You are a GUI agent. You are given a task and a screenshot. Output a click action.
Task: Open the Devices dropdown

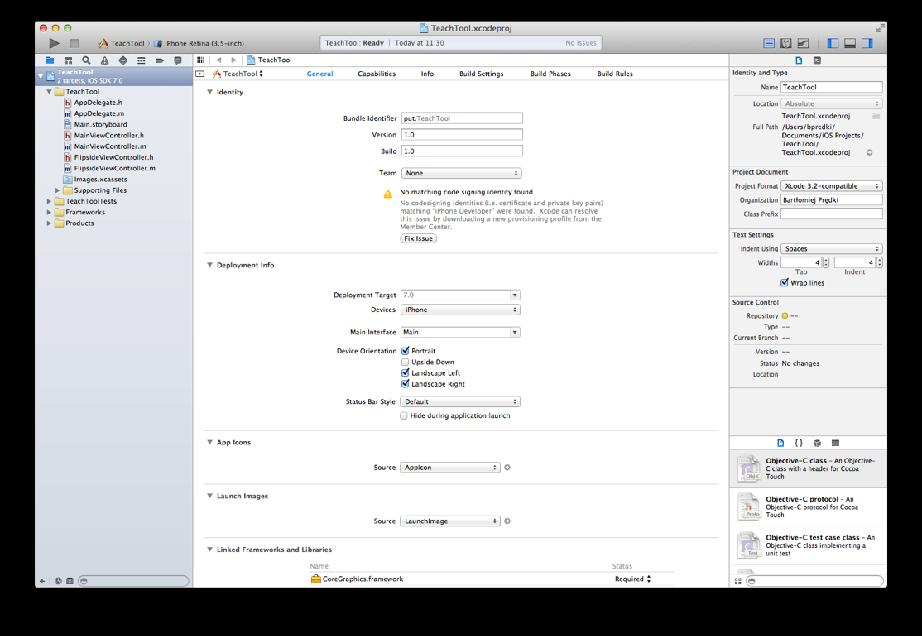(461, 310)
